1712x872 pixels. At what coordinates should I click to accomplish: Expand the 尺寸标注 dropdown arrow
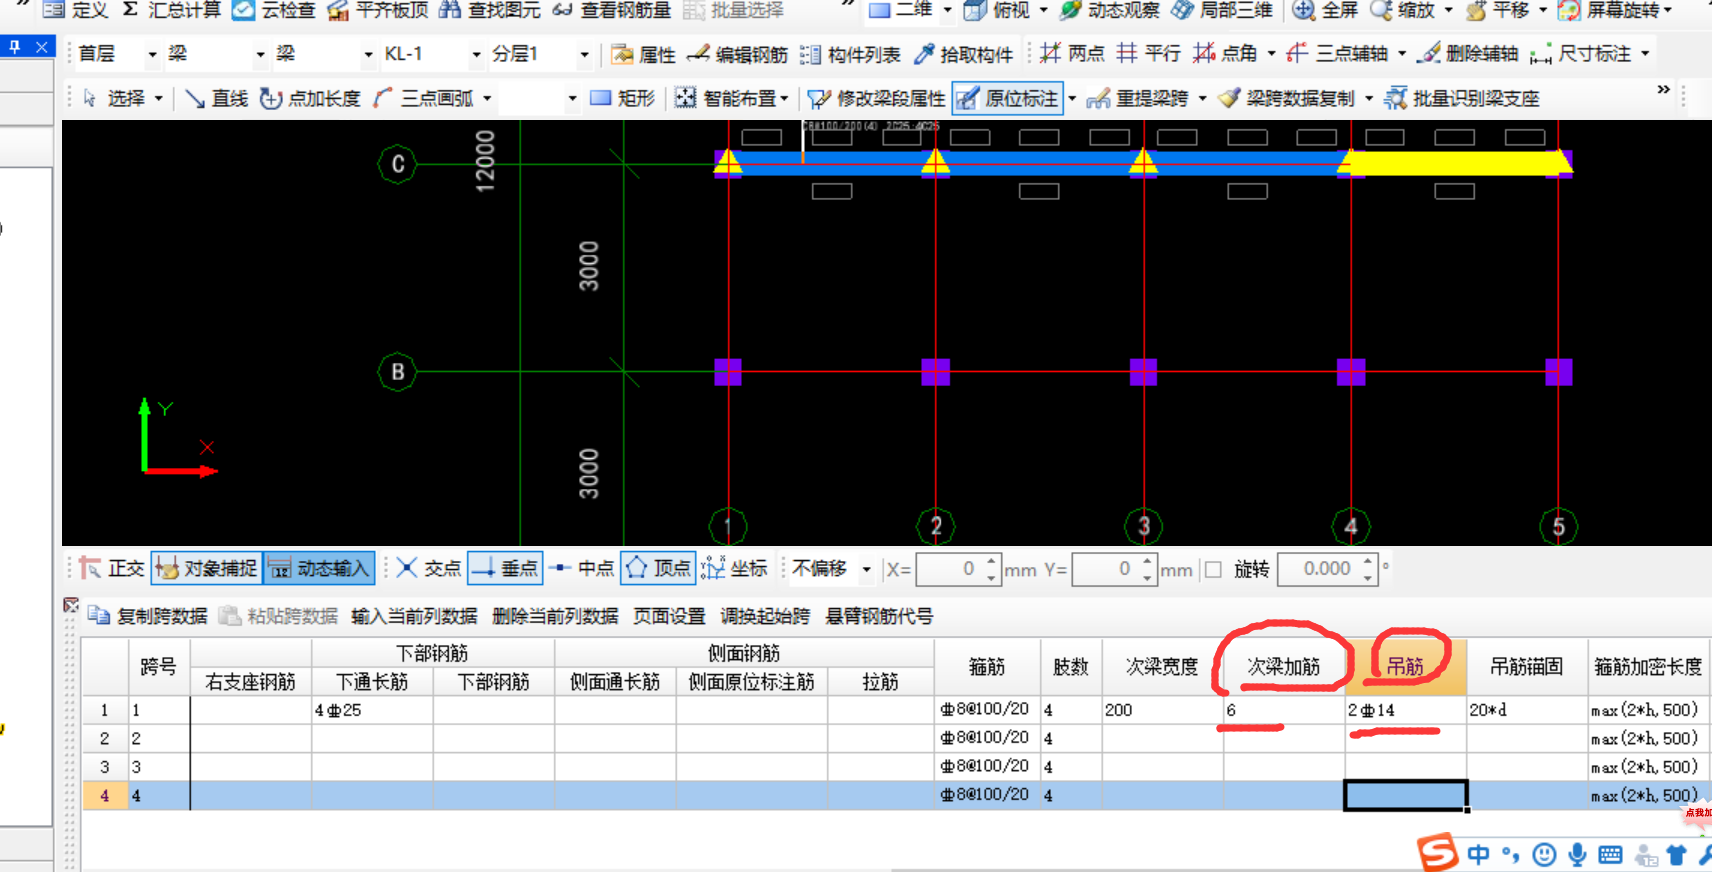coord(1645,53)
